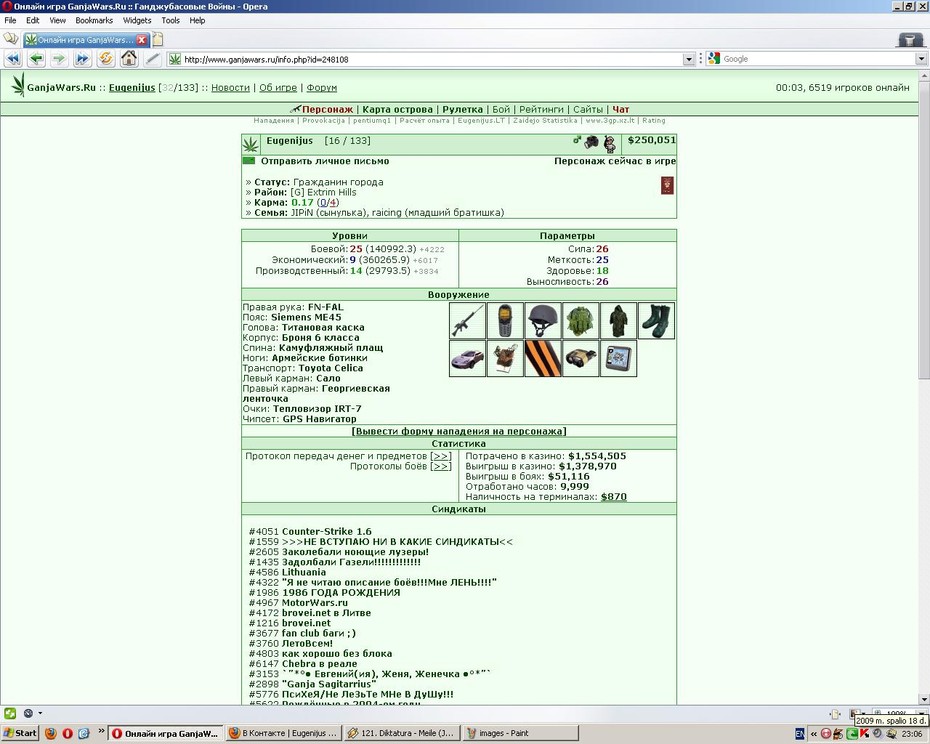Click the Fast Forward navigation button

tap(82, 59)
